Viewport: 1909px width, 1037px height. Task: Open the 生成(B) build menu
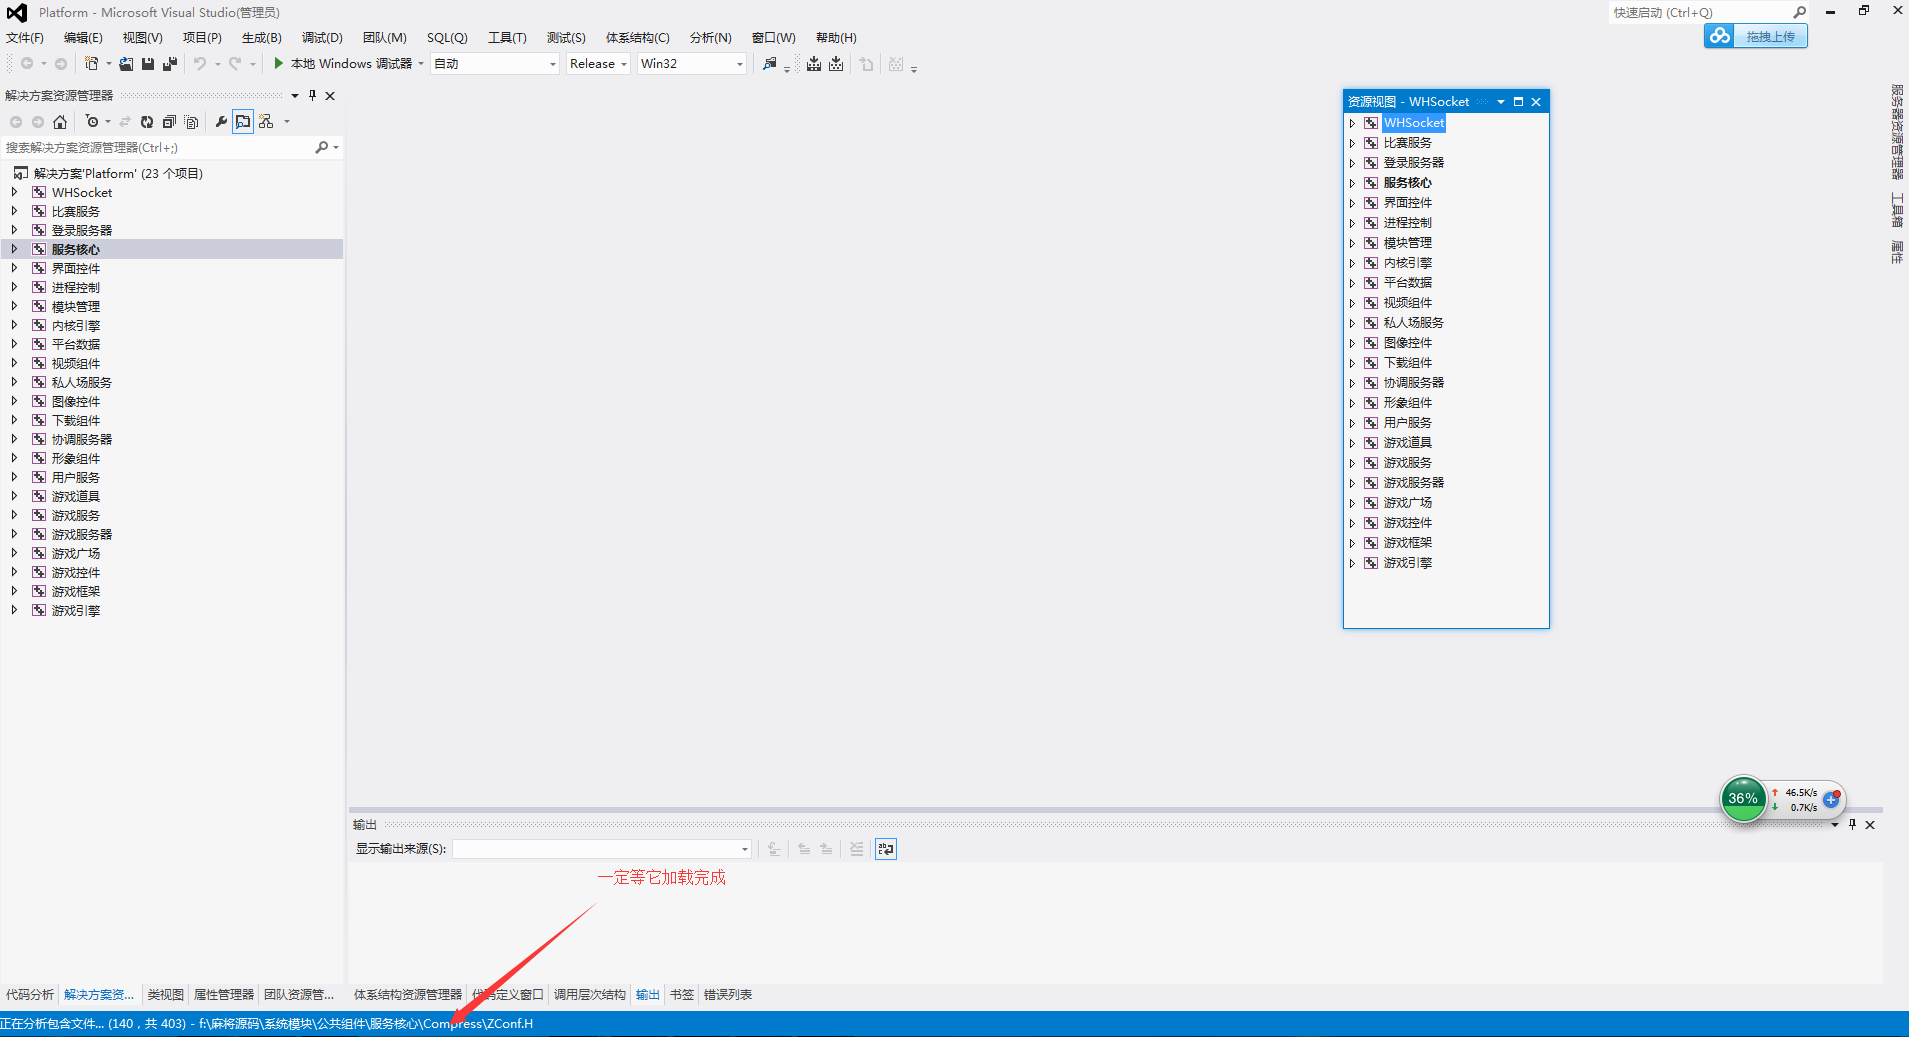tap(261, 38)
